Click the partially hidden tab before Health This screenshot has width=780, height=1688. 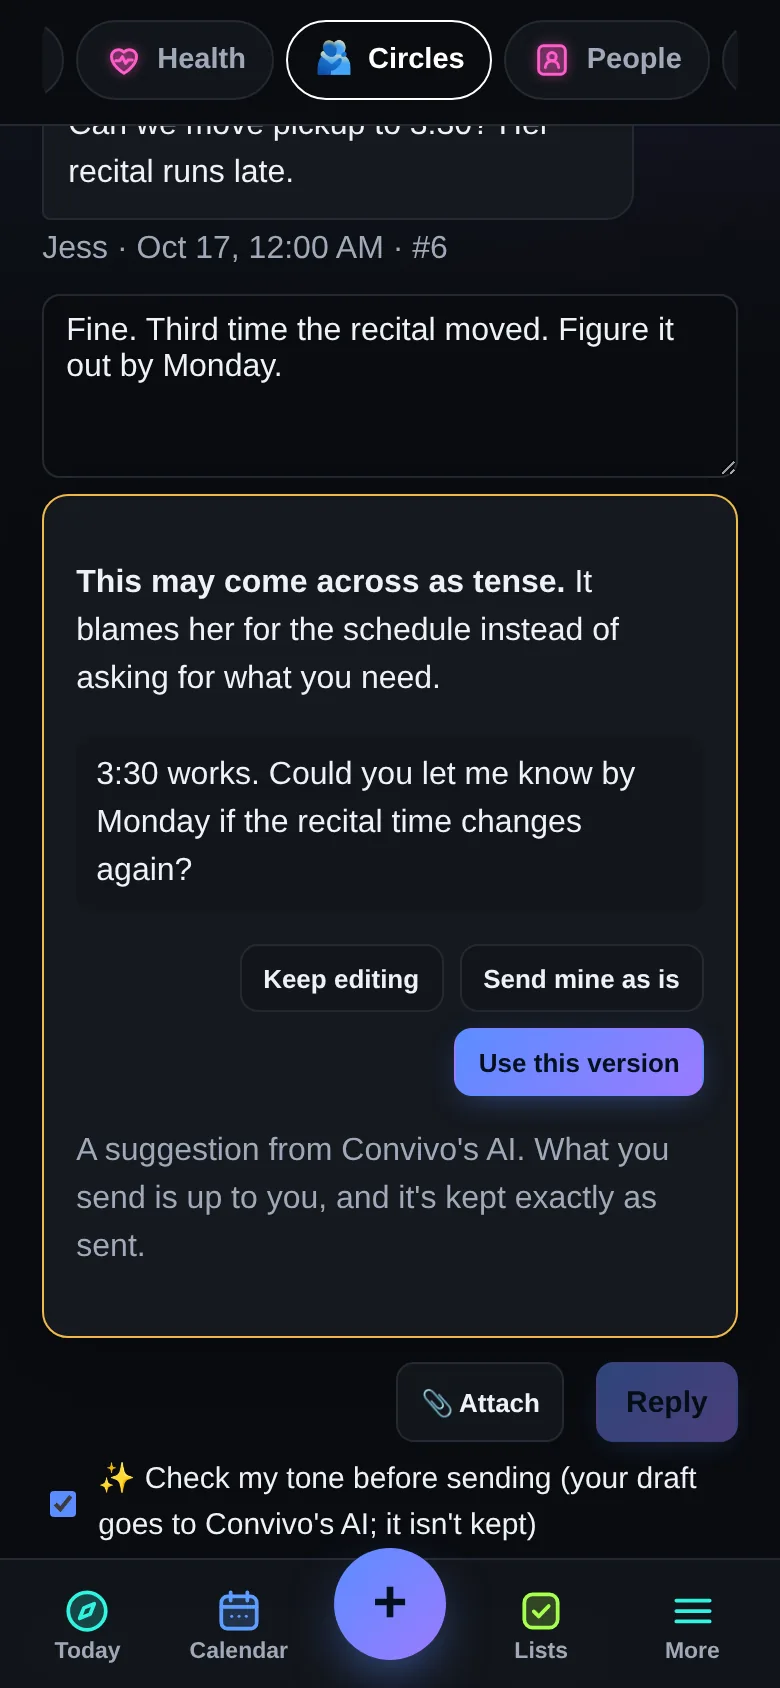(53, 60)
